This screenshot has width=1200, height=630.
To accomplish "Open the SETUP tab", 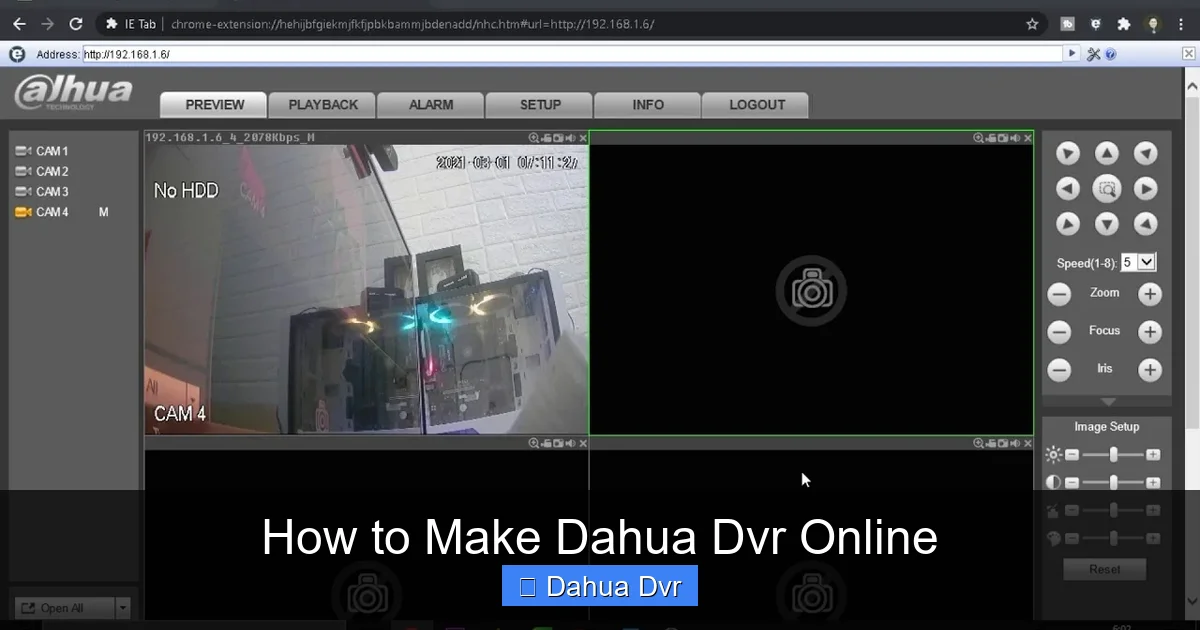I will pos(538,104).
